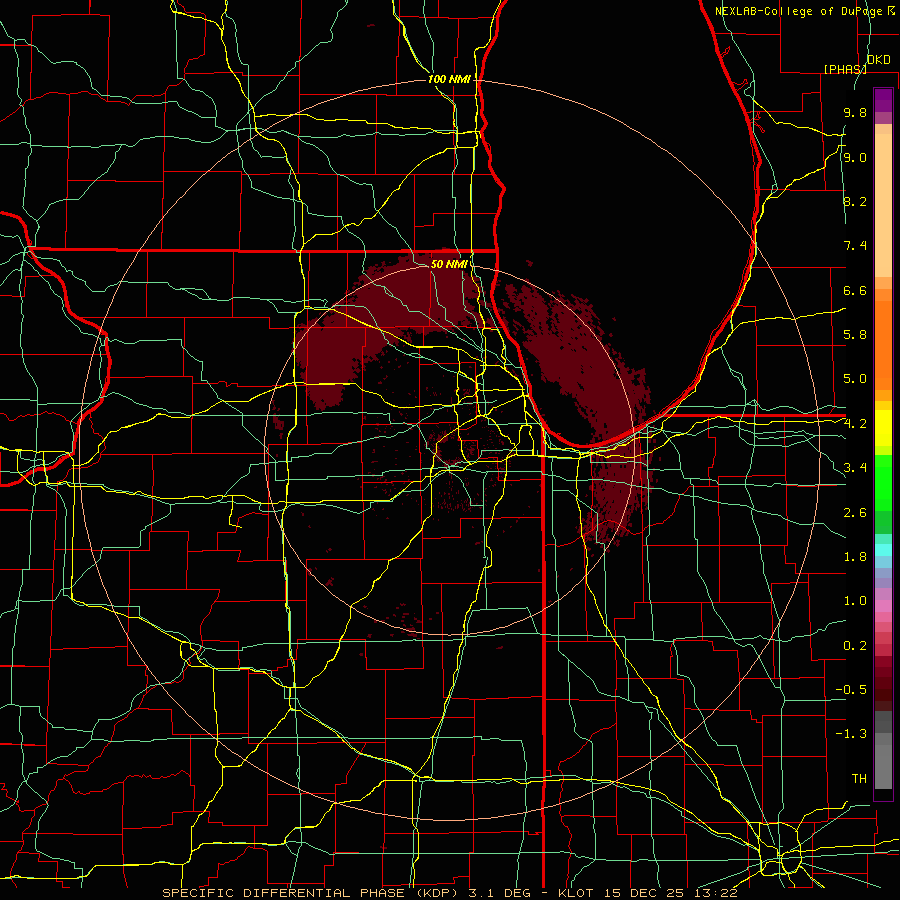Click the yellow segment of the color bar
Screen dimensions: 900x900
pos(883,428)
